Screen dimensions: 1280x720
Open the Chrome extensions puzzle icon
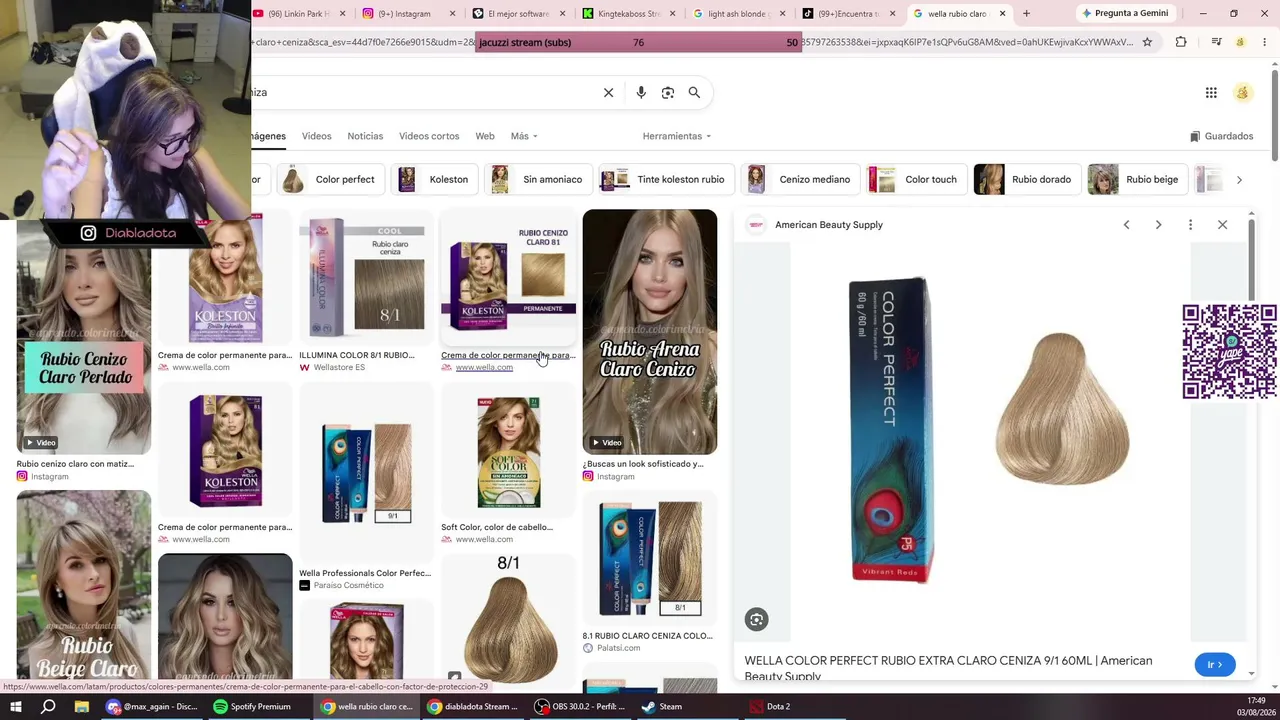tap(1181, 42)
